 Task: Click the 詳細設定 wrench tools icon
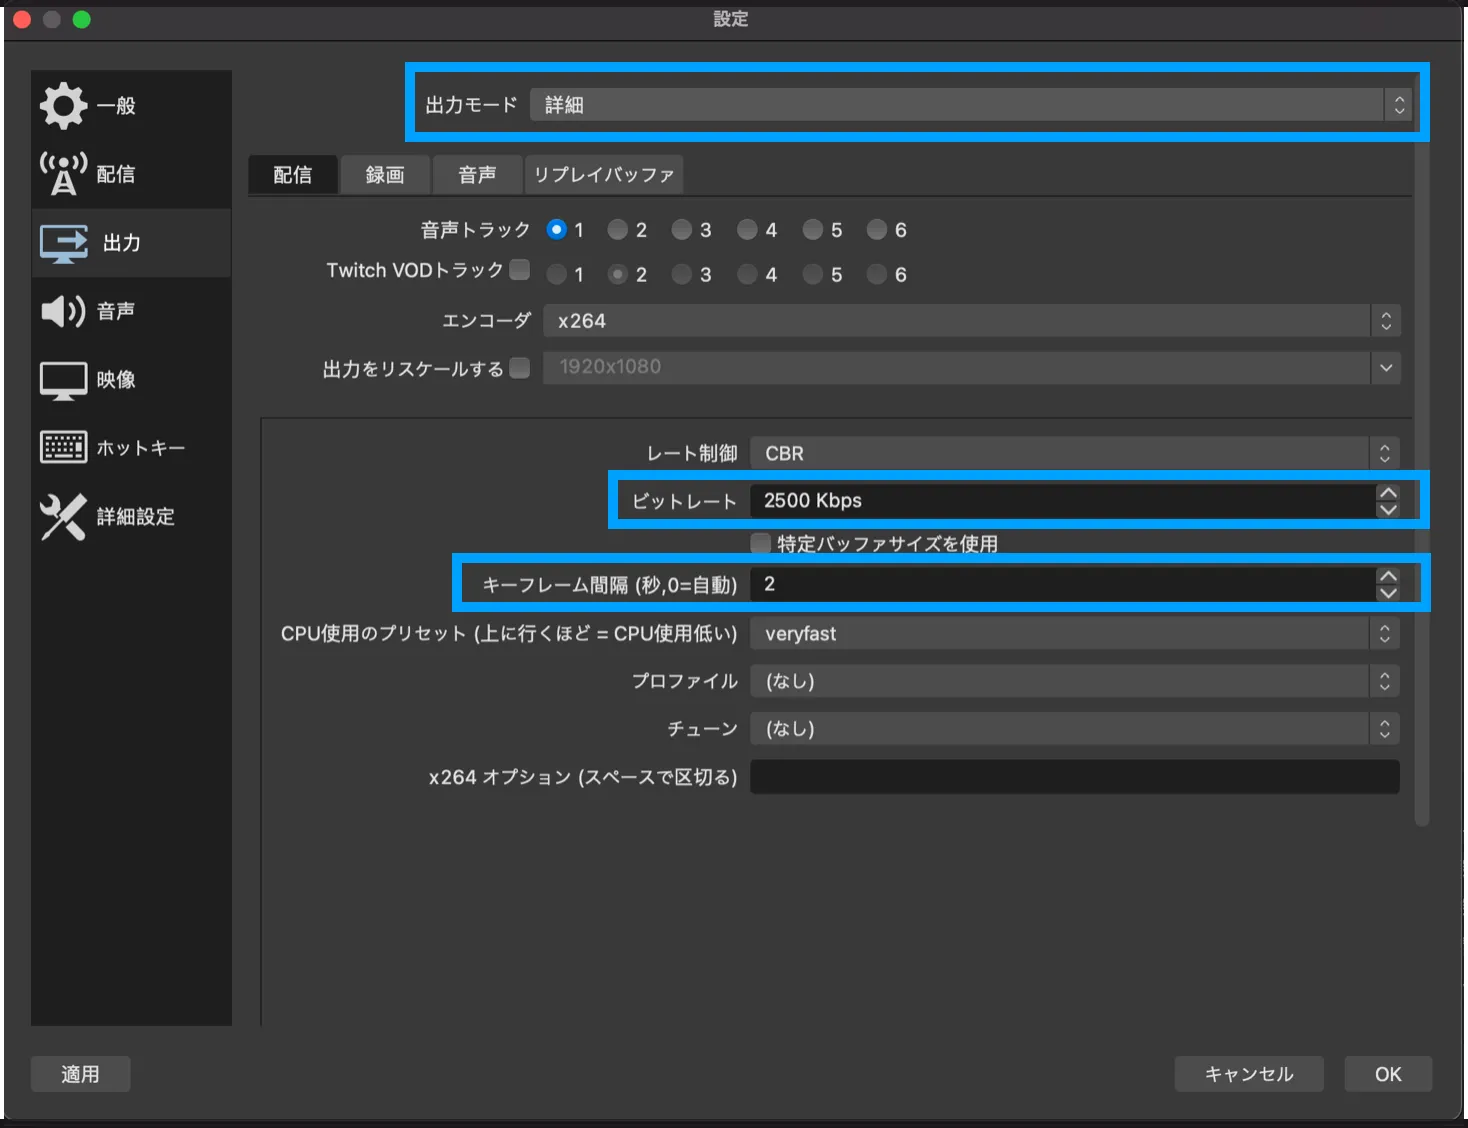point(63,516)
